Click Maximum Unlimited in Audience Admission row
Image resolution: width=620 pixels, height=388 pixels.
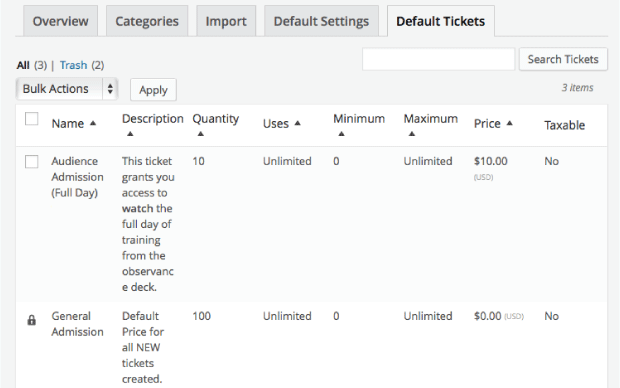[x=428, y=161]
